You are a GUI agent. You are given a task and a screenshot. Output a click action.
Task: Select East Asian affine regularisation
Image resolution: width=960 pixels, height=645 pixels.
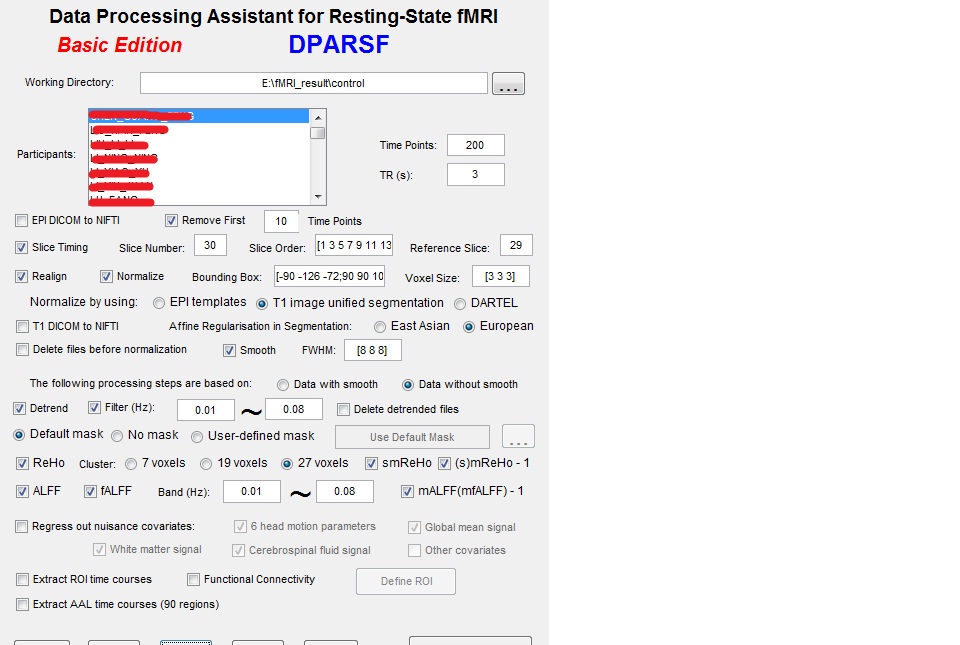(380, 327)
